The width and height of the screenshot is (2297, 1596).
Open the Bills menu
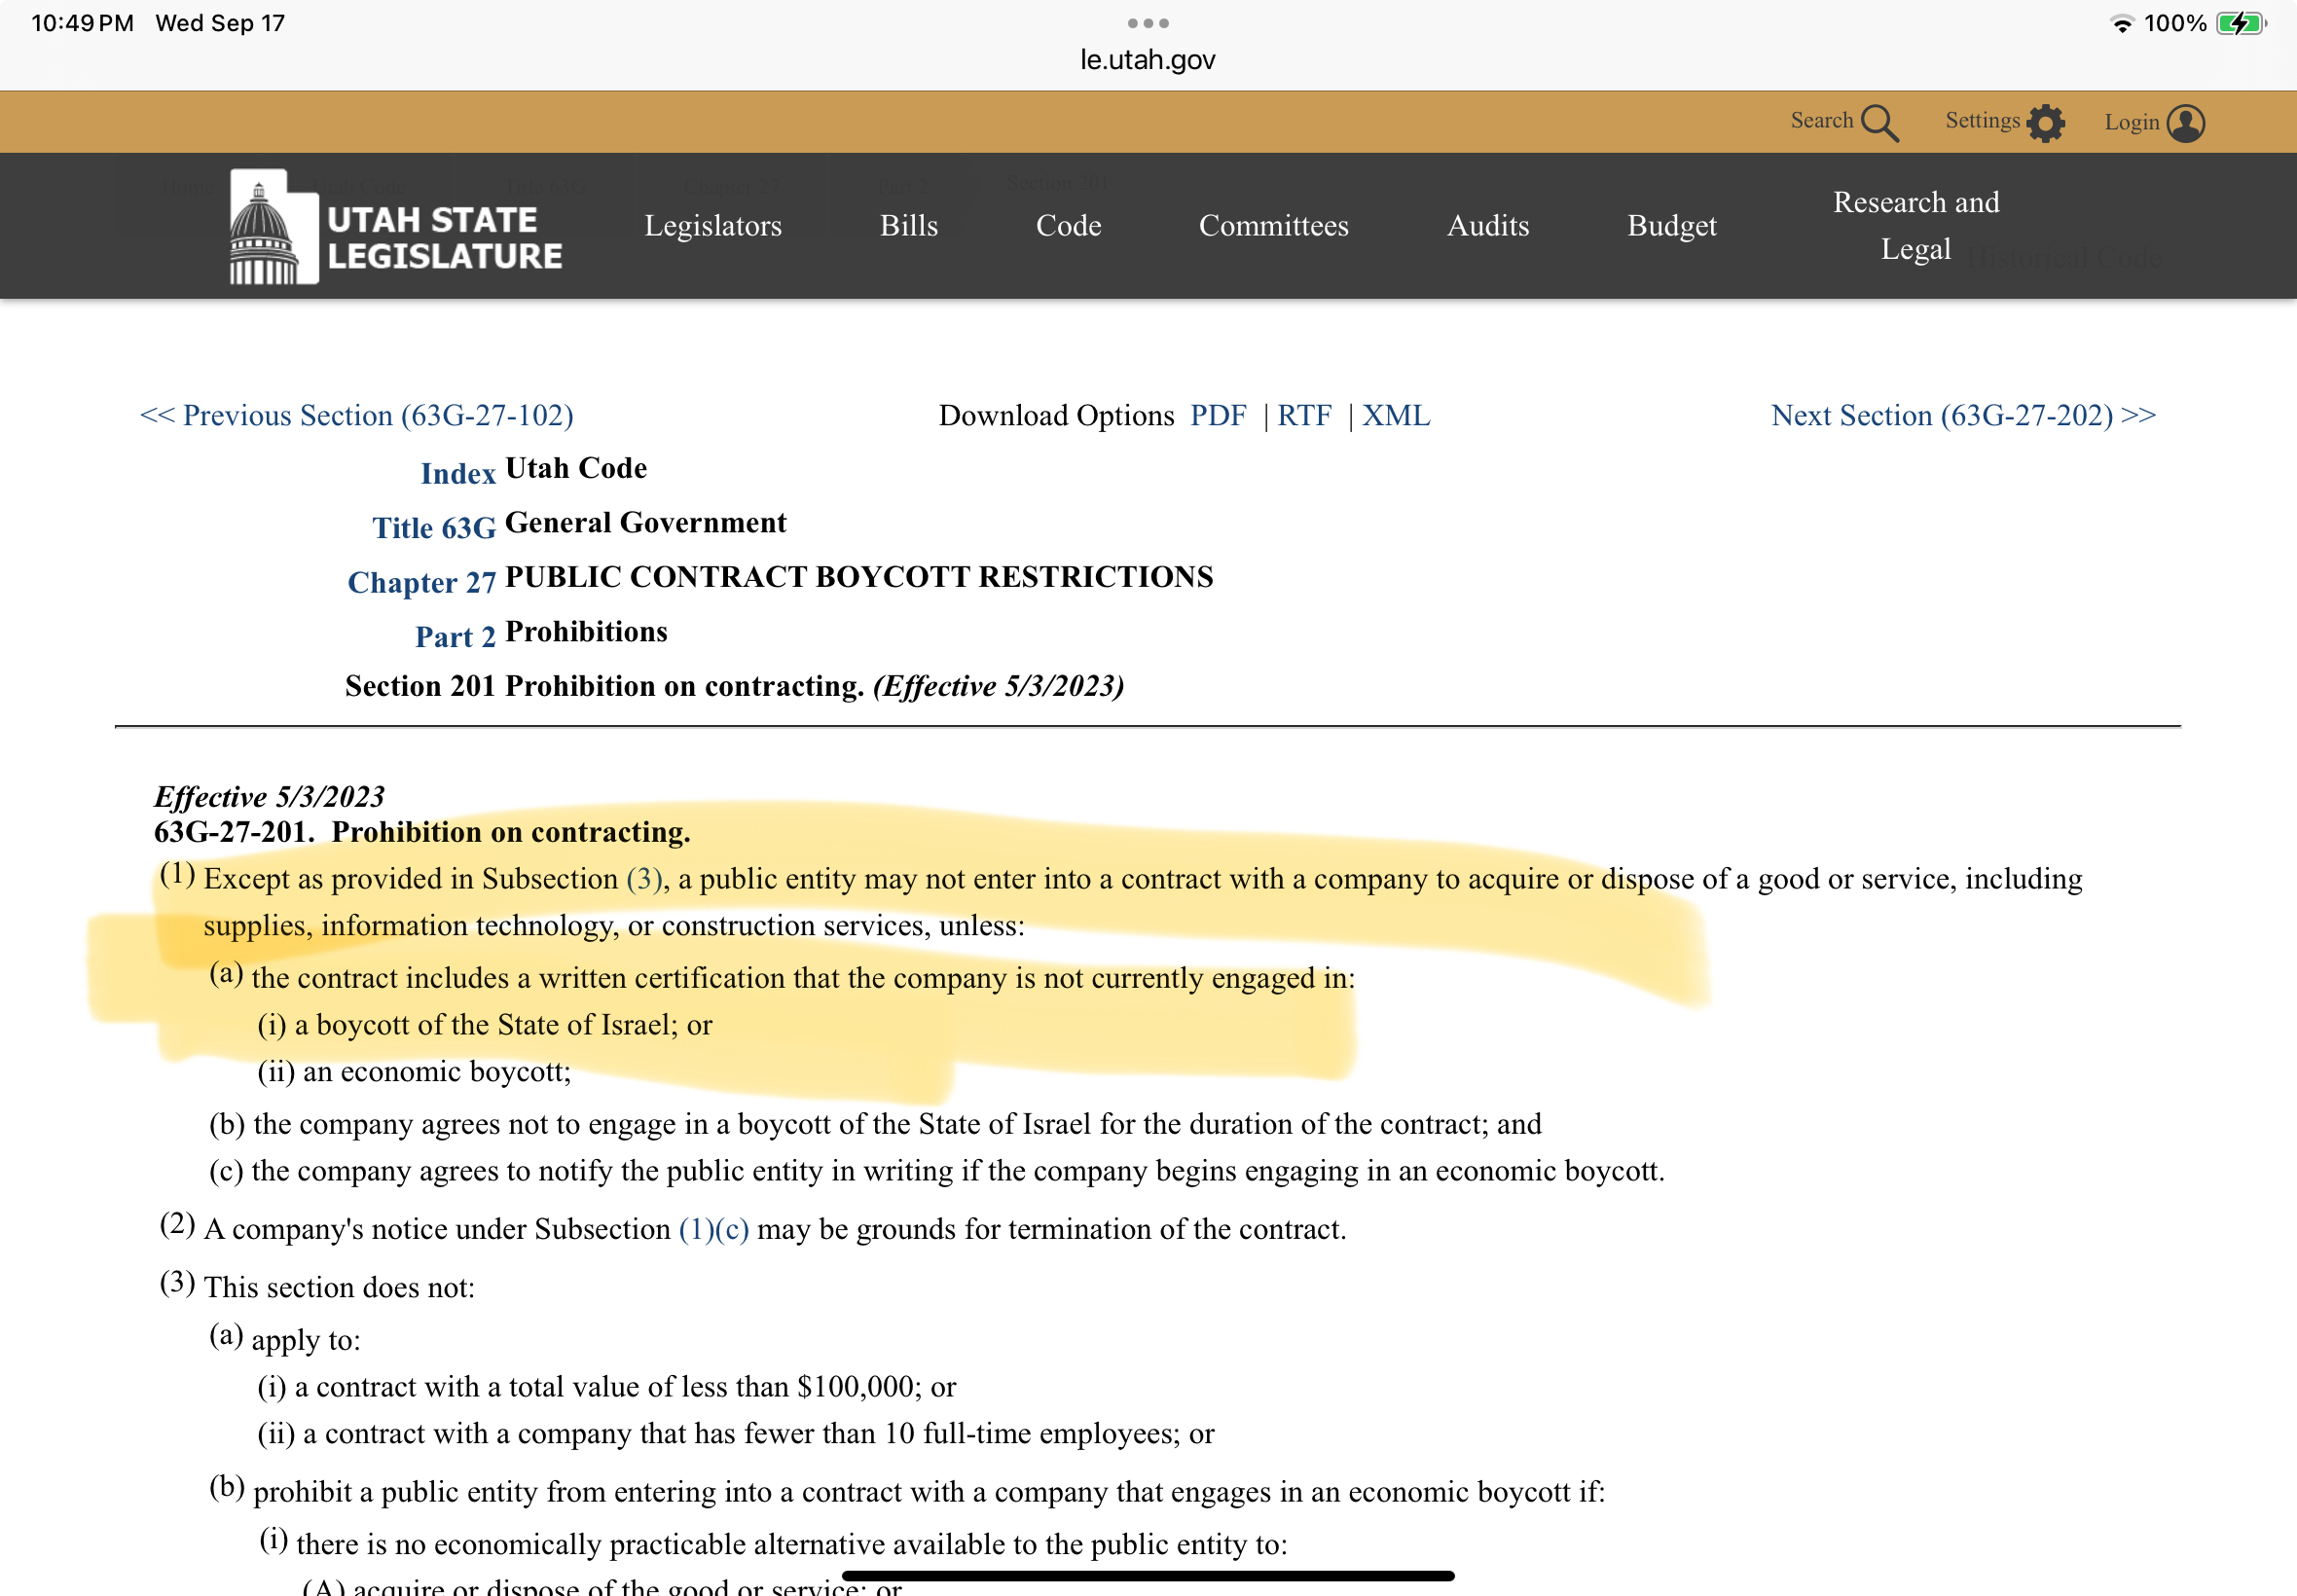(x=909, y=226)
